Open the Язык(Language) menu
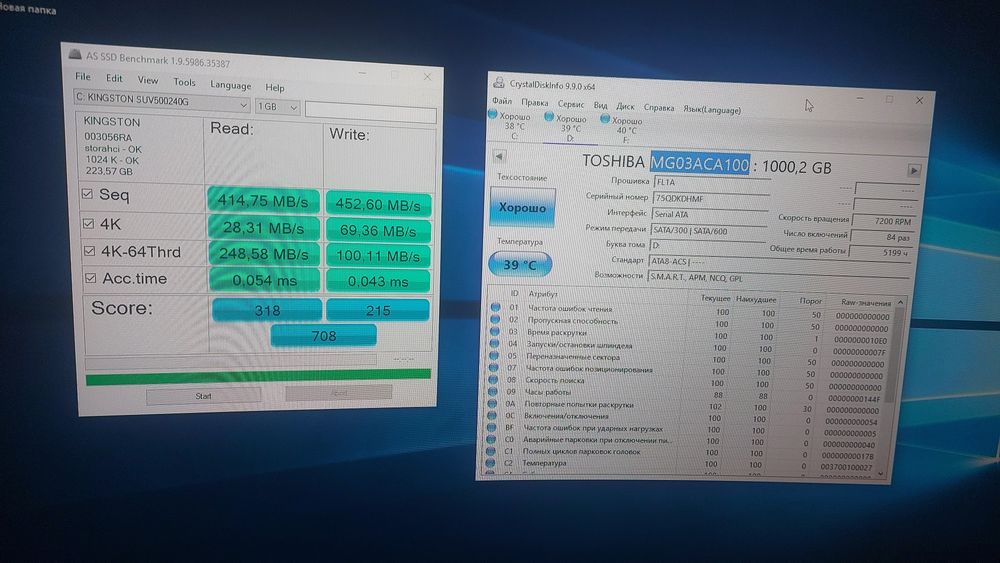 tap(712, 110)
